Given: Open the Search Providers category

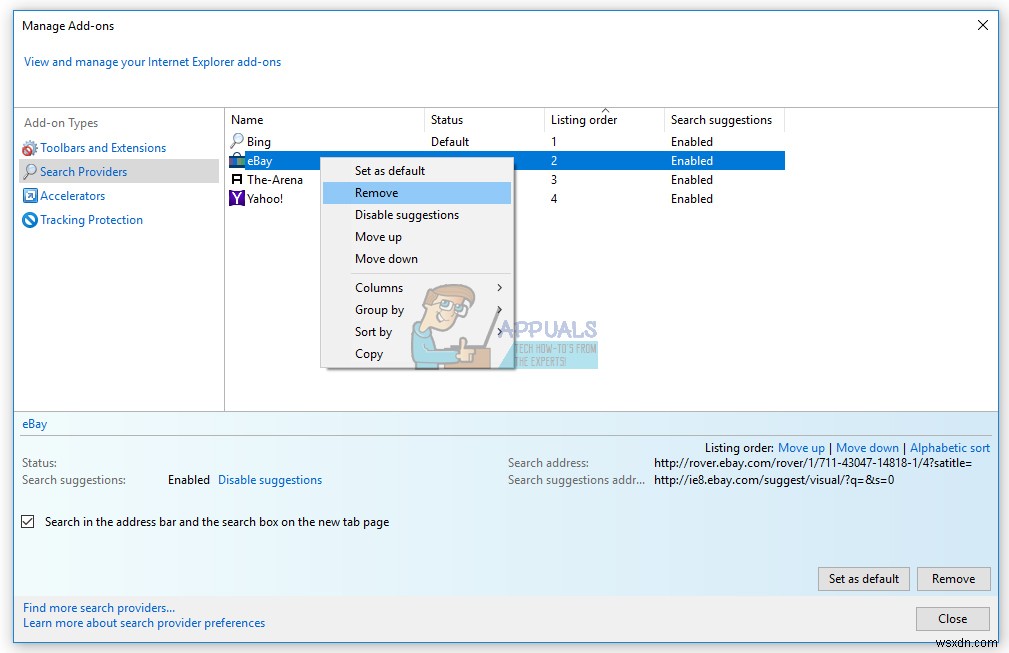Looking at the screenshot, I should 86,171.
